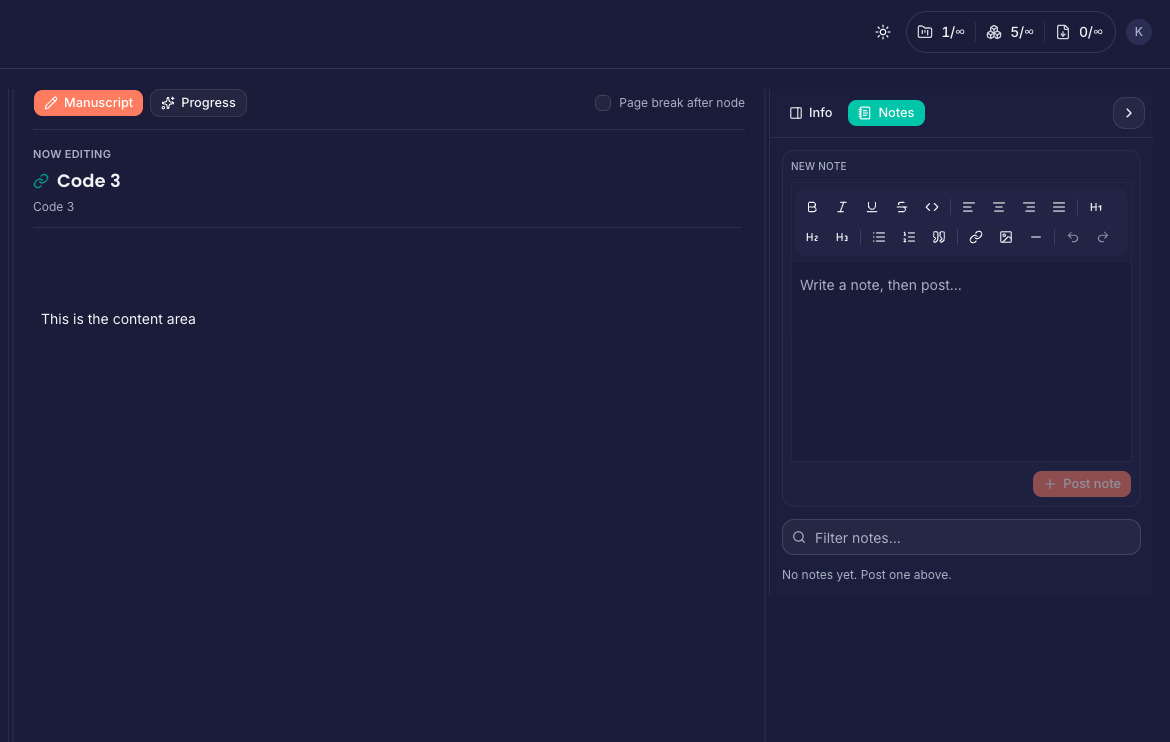1170x742 pixels.
Task: Apply Heading 1 style to note
Action: coord(1096,207)
